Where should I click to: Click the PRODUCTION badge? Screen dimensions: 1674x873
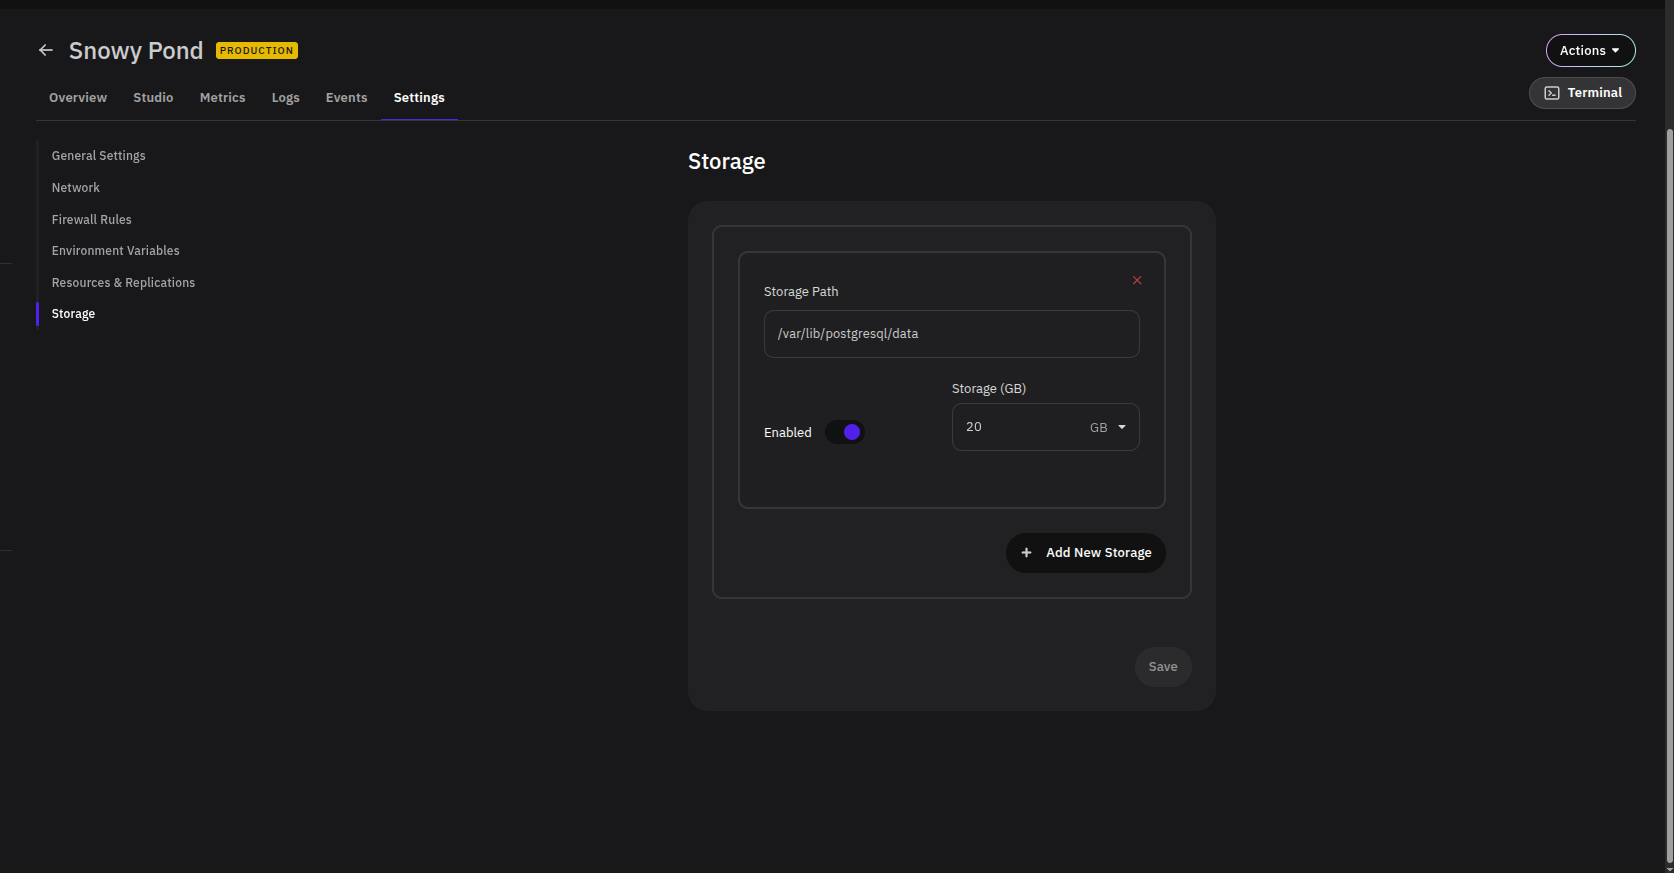pyautogui.click(x=257, y=51)
